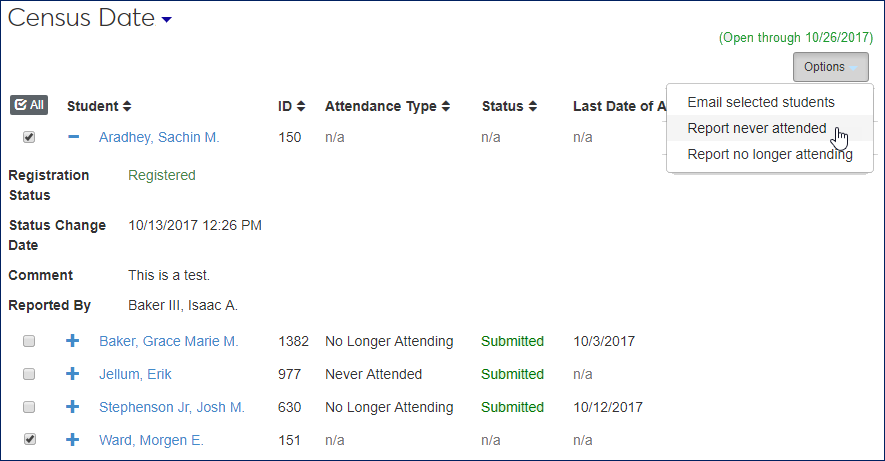Choose Email selected students
The image size is (885, 461).
(760, 102)
